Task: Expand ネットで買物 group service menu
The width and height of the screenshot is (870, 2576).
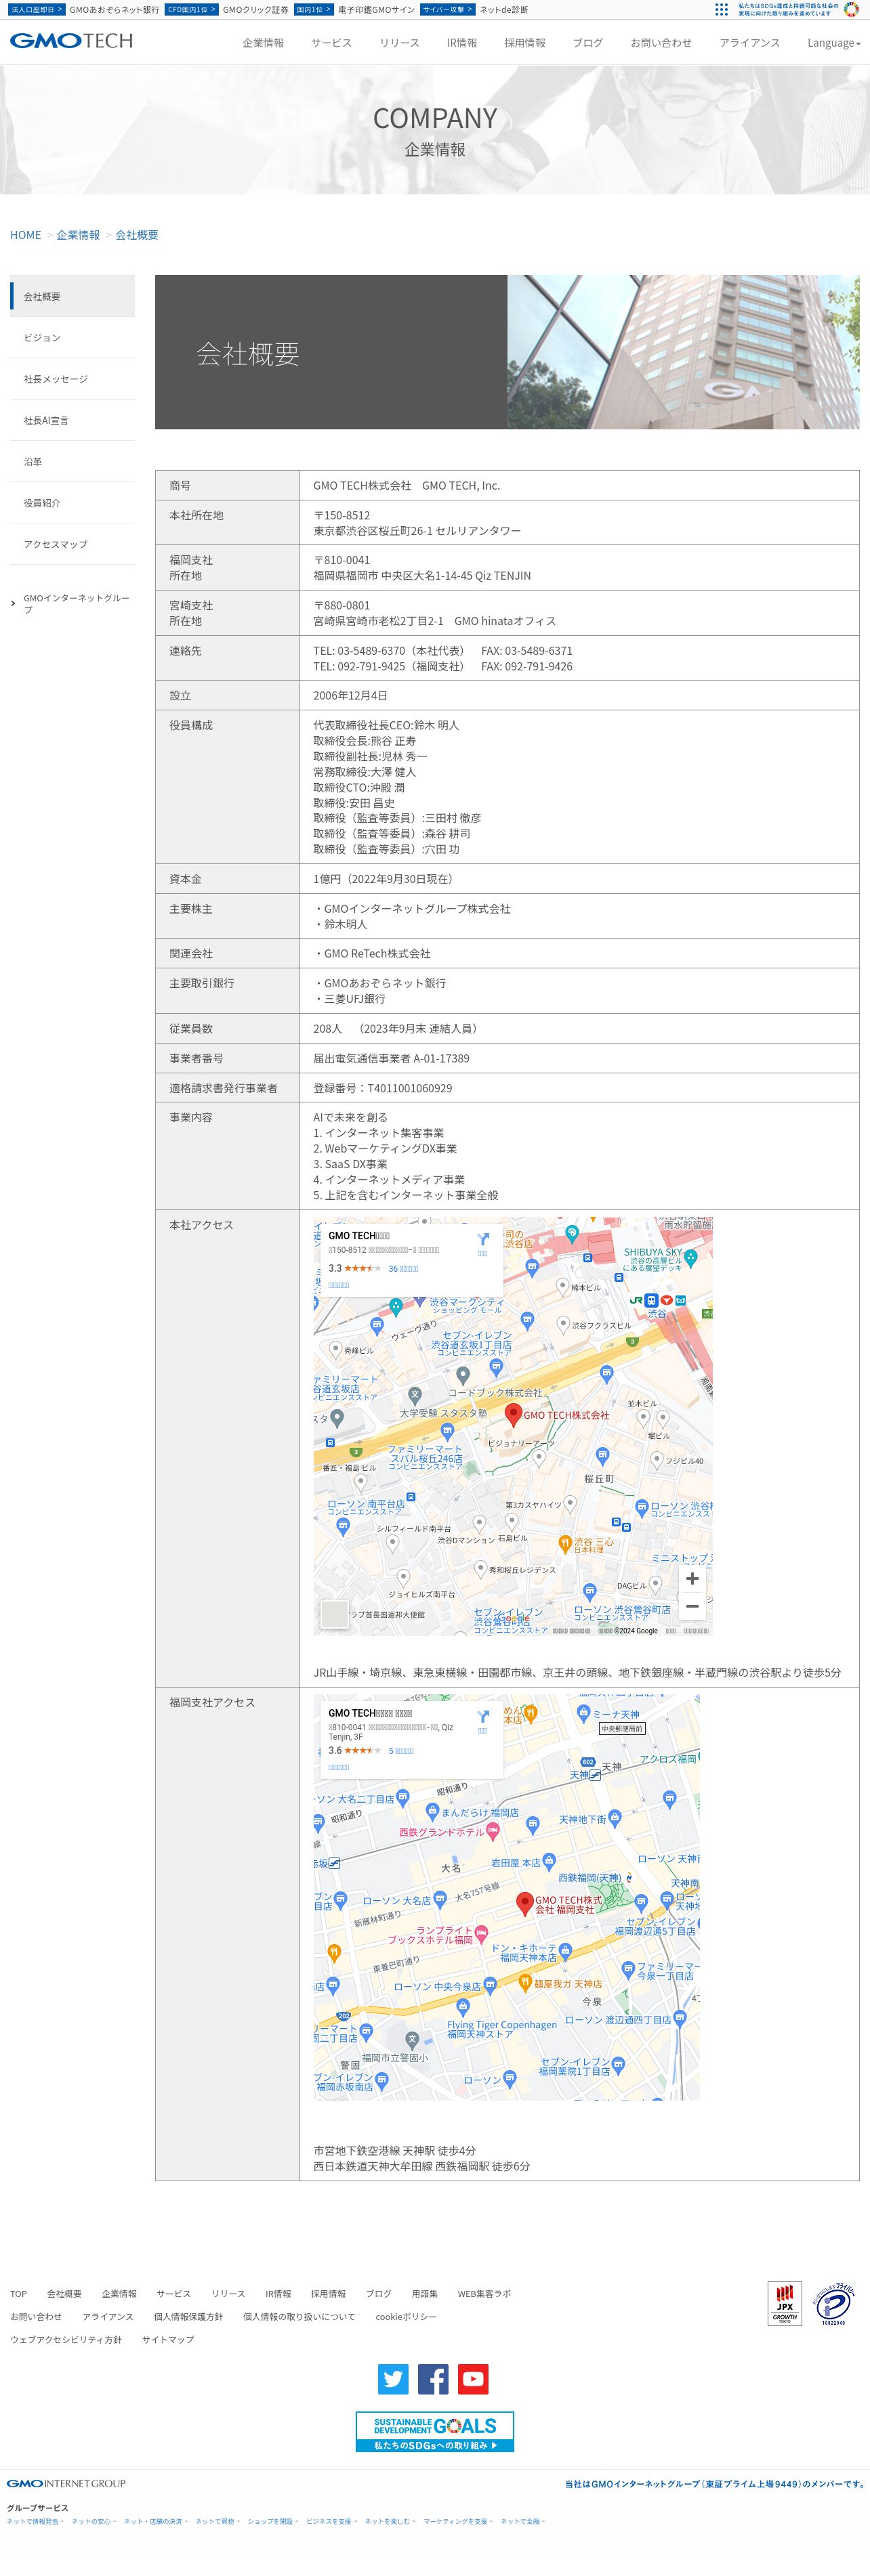Action: tap(218, 2521)
